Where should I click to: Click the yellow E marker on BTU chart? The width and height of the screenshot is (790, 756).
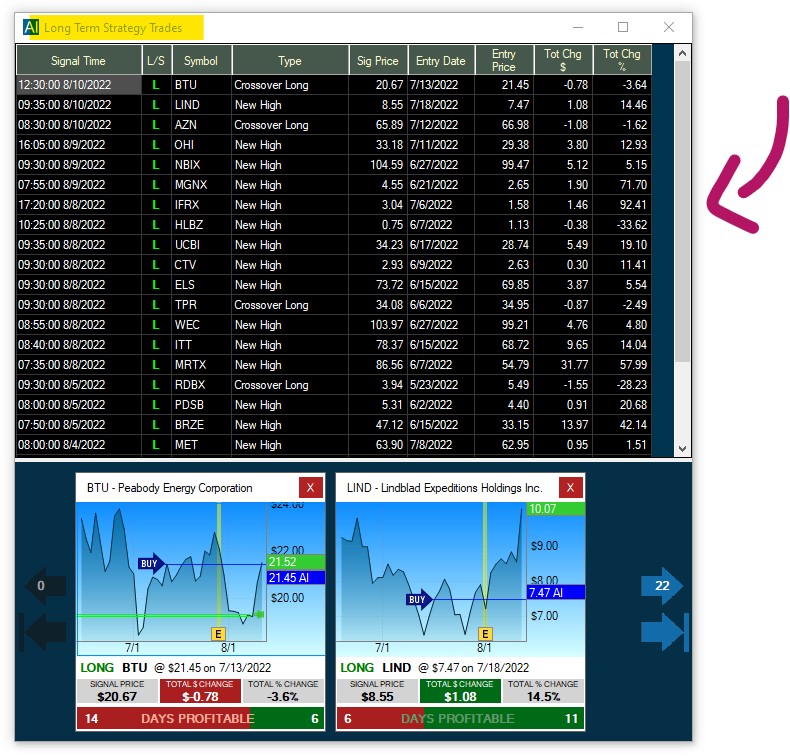(218, 634)
